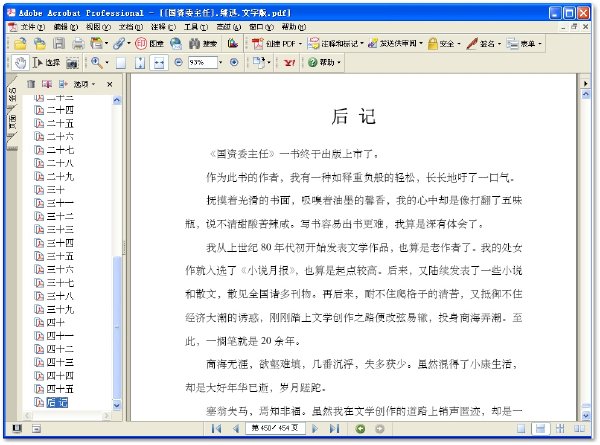This screenshot has width=600, height=445.
Task: Click the full screen icon in status bar
Action: tap(17, 429)
